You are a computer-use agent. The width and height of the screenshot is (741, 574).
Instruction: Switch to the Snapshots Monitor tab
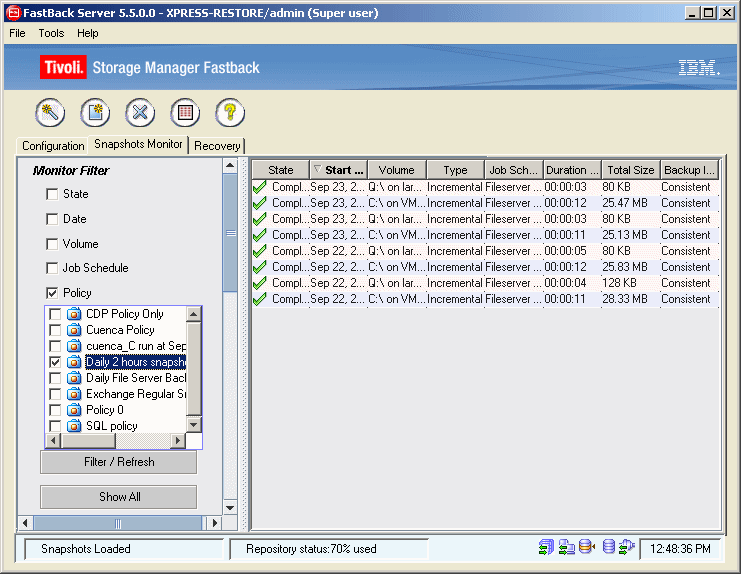click(x=138, y=144)
